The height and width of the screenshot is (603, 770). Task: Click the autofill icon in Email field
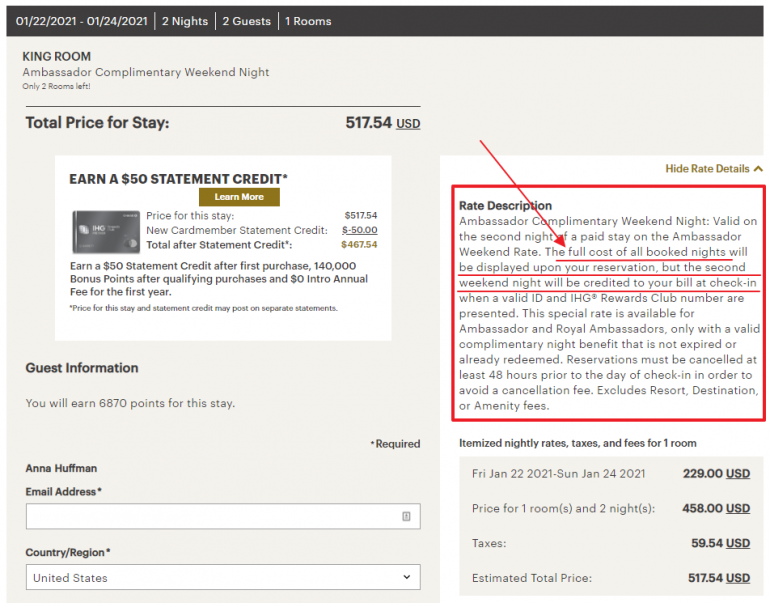(406, 516)
